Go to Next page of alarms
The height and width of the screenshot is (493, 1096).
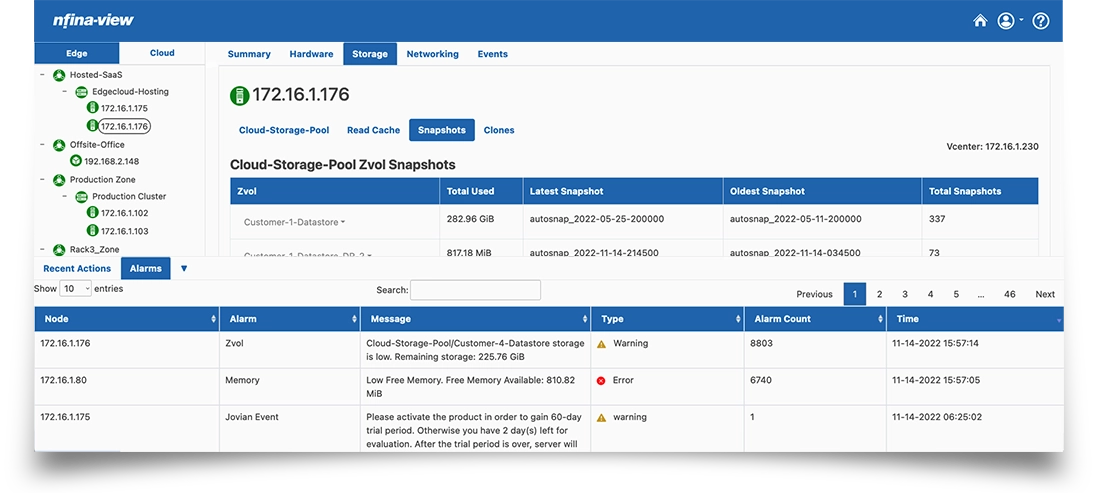tap(1044, 294)
